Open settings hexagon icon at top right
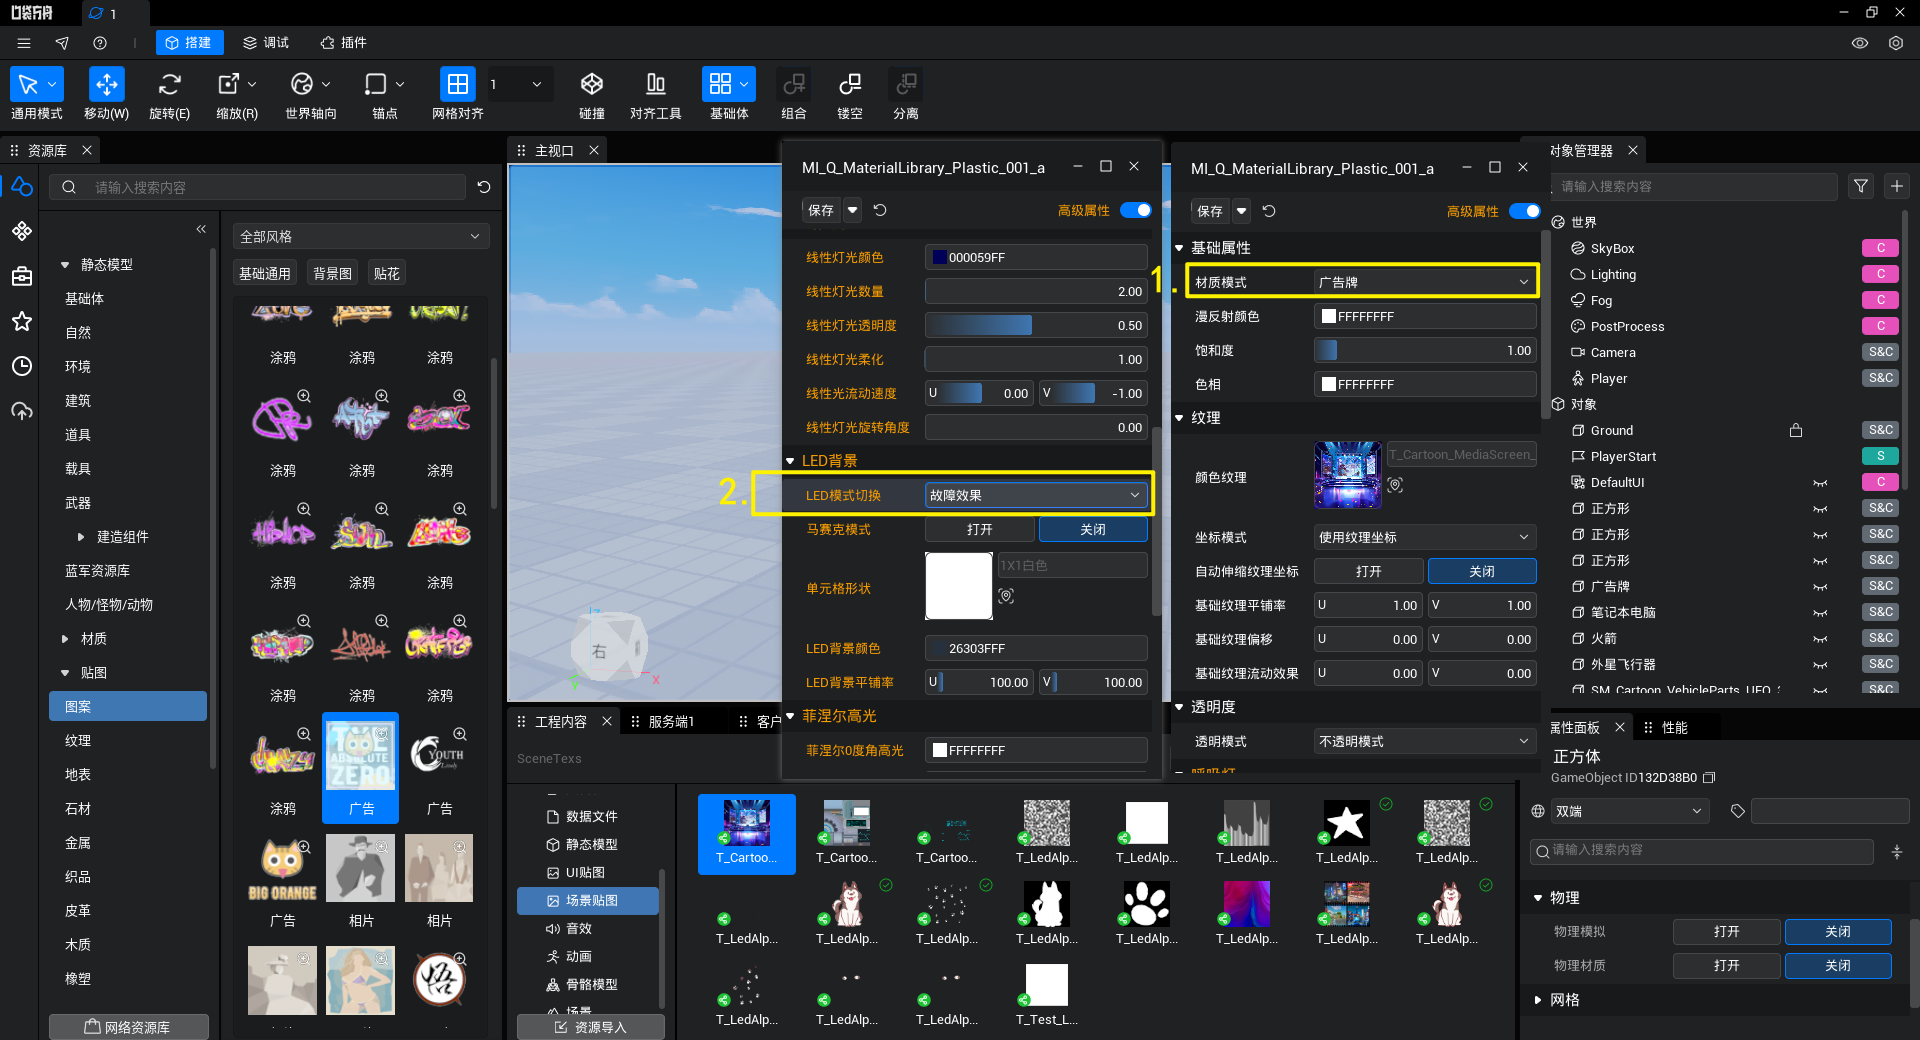Screen dimensions: 1920x1040 pos(1896,43)
